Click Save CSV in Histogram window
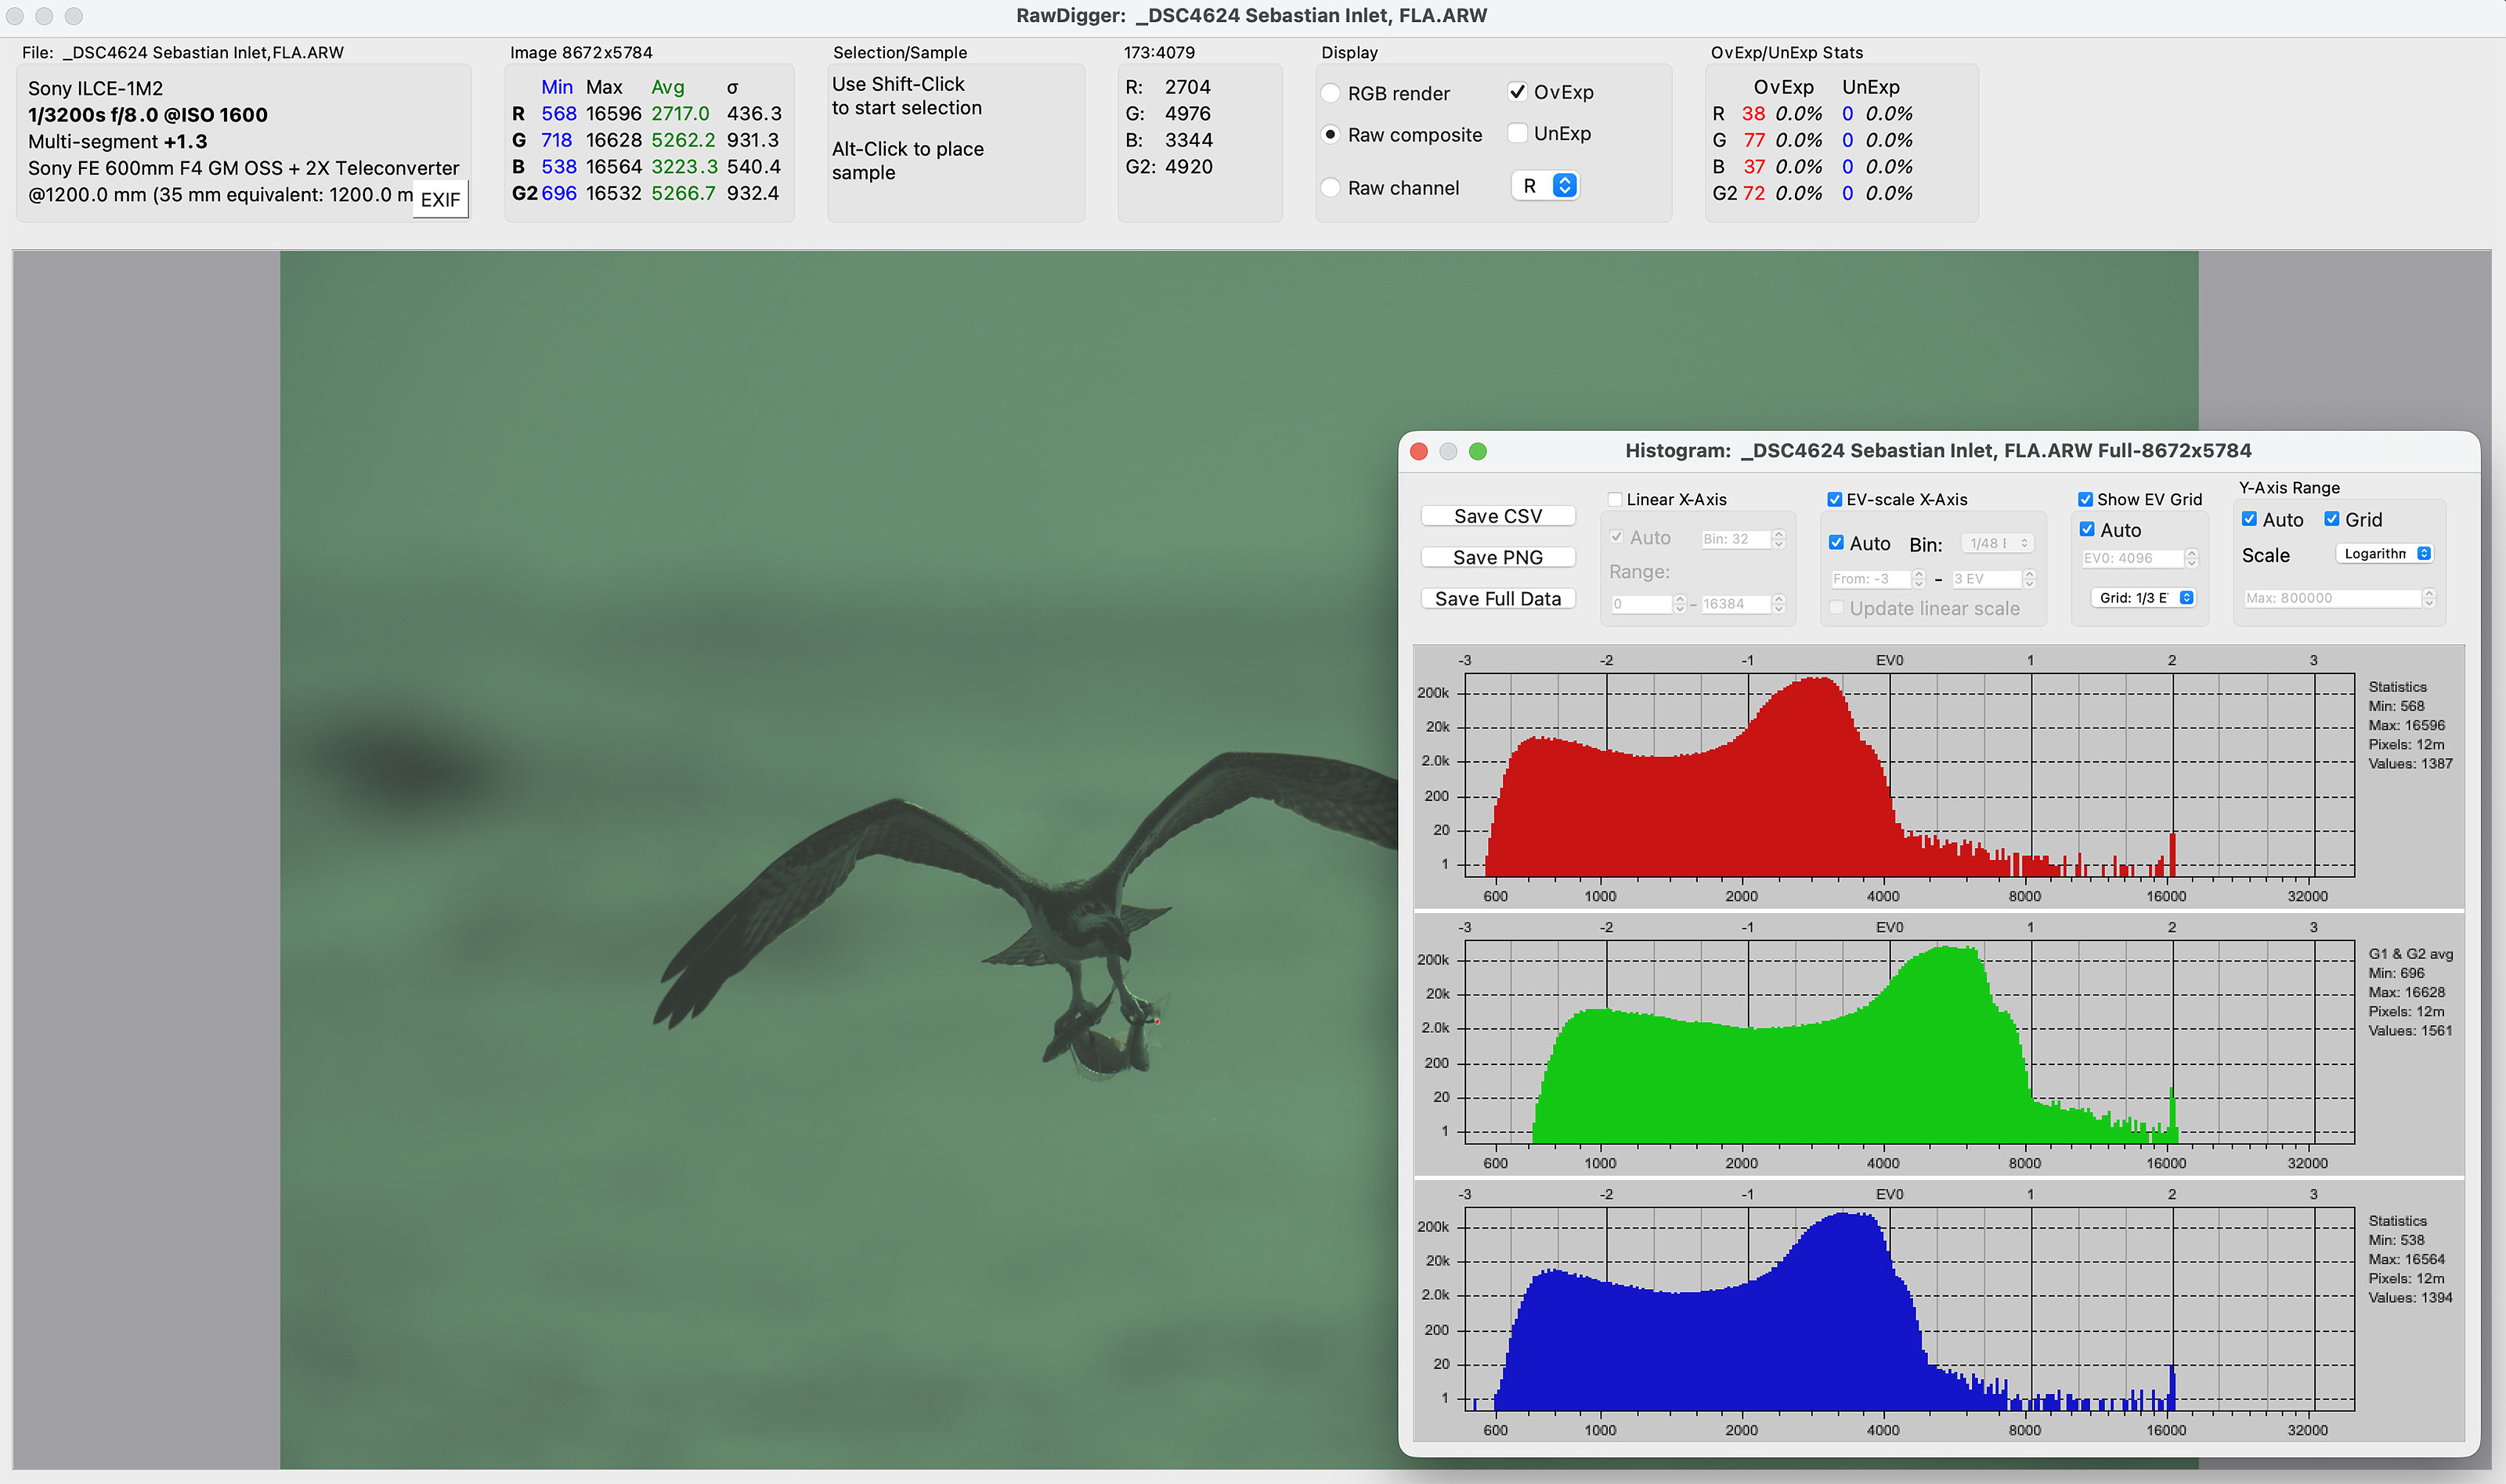The image size is (2506, 1484). tap(1497, 516)
